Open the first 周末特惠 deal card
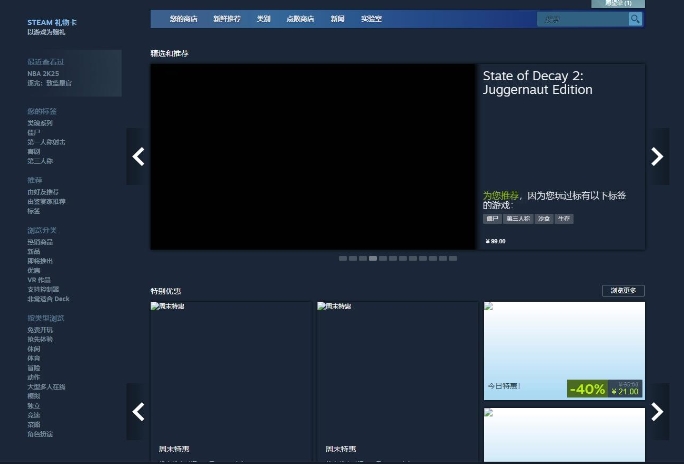This screenshot has width=684, height=464. click(x=231, y=382)
